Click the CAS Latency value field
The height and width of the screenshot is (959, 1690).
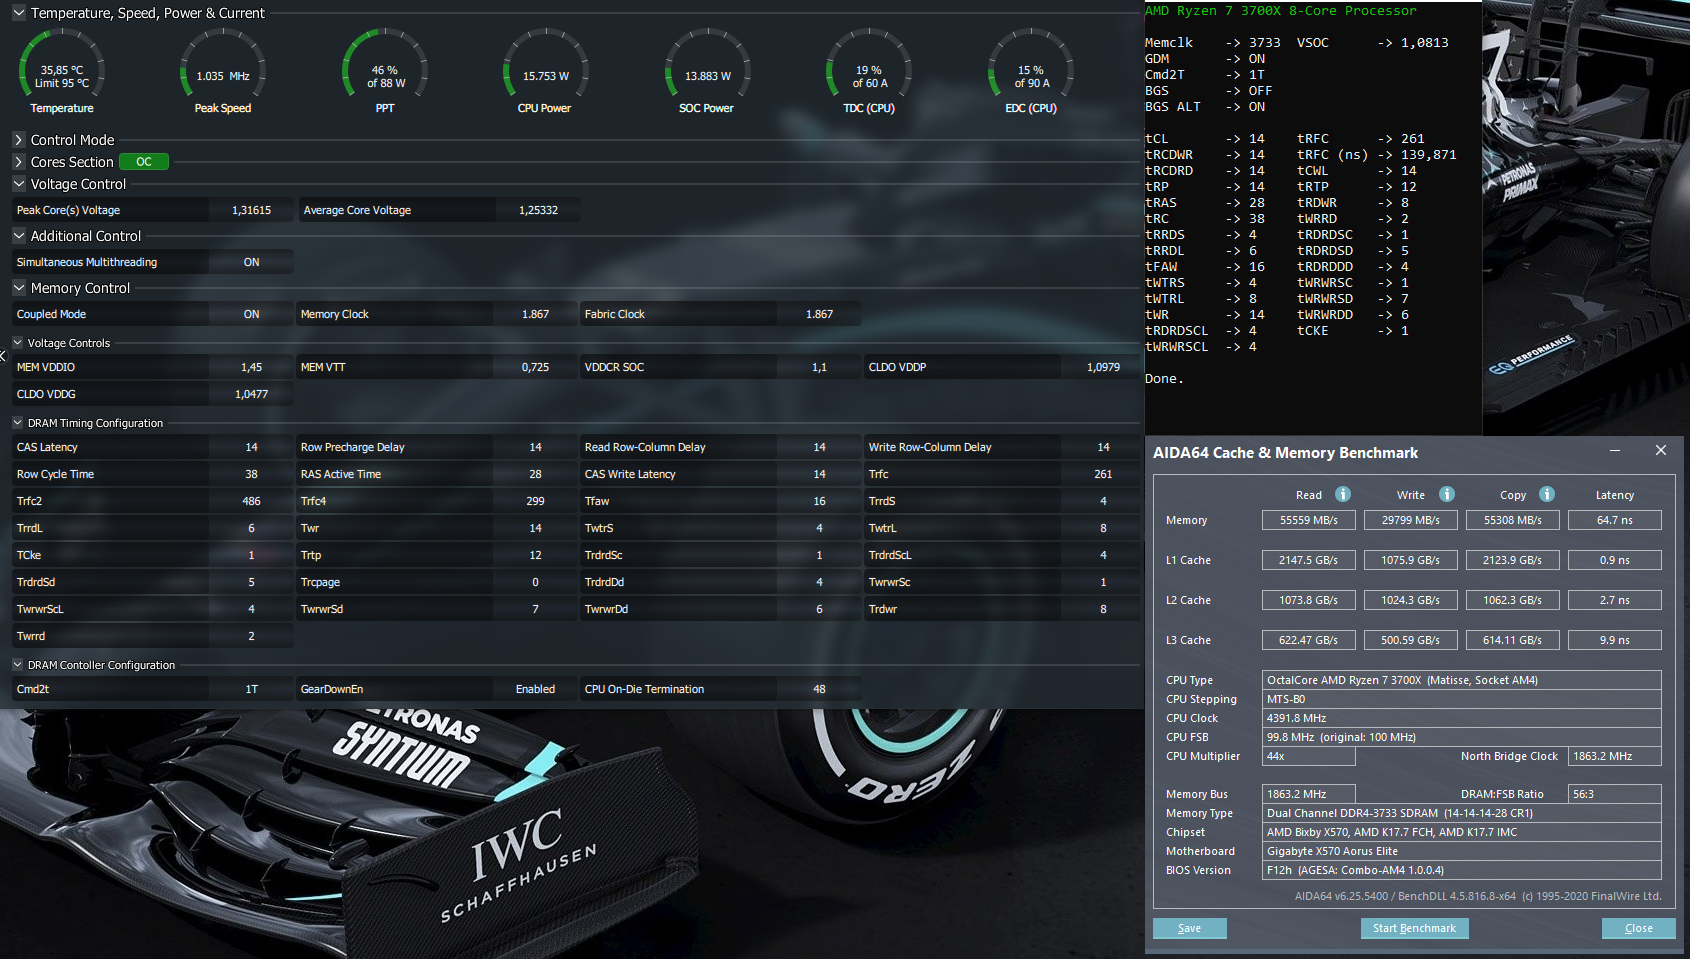251,447
